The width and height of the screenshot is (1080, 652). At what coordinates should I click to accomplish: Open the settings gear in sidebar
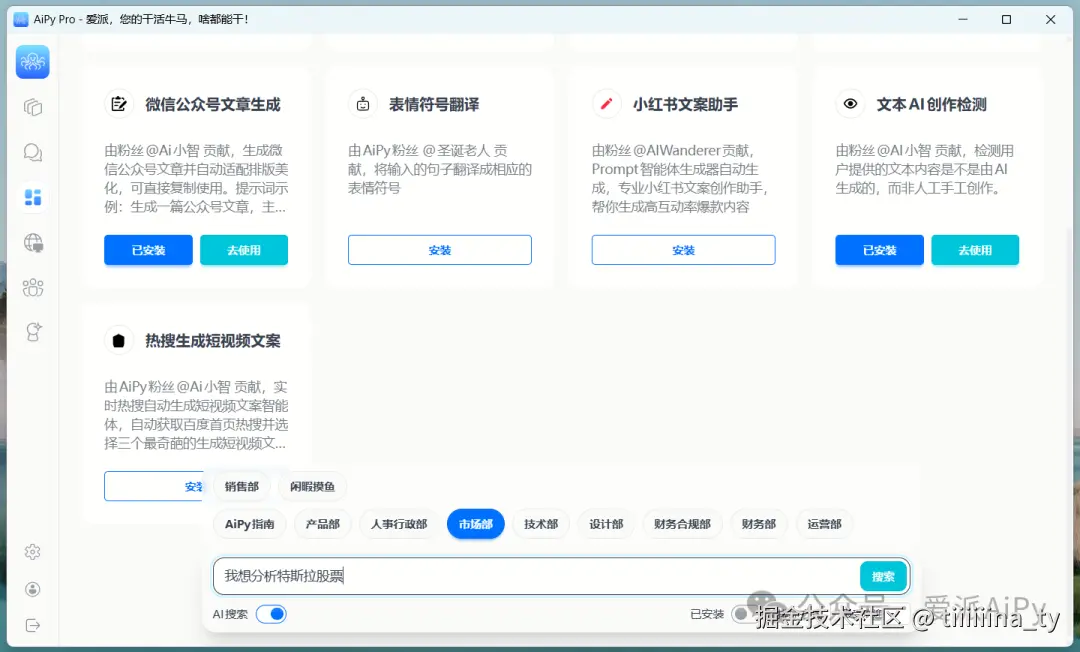(33, 551)
